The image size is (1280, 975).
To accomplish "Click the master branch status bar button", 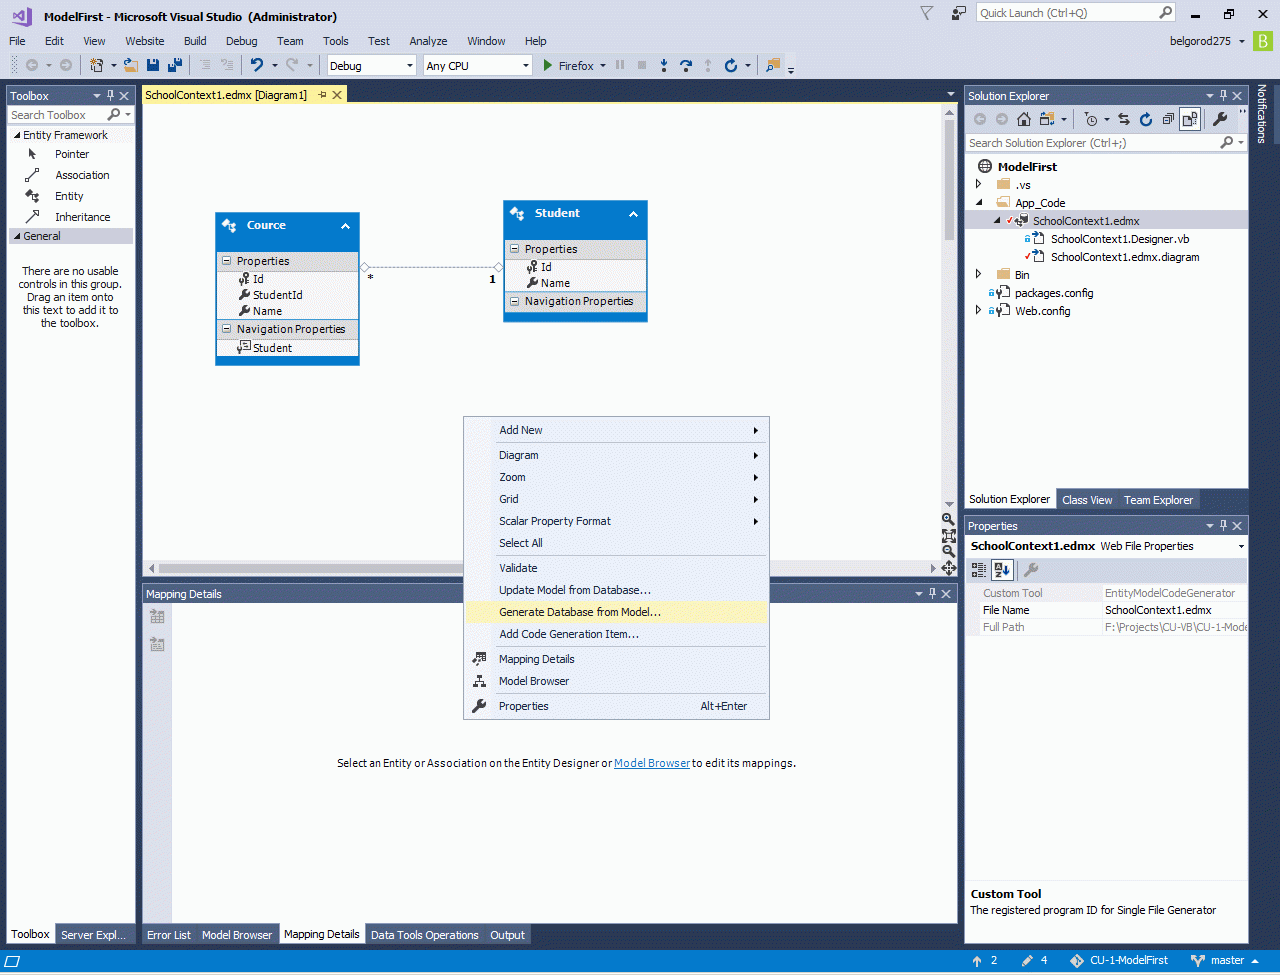I will [x=1226, y=961].
